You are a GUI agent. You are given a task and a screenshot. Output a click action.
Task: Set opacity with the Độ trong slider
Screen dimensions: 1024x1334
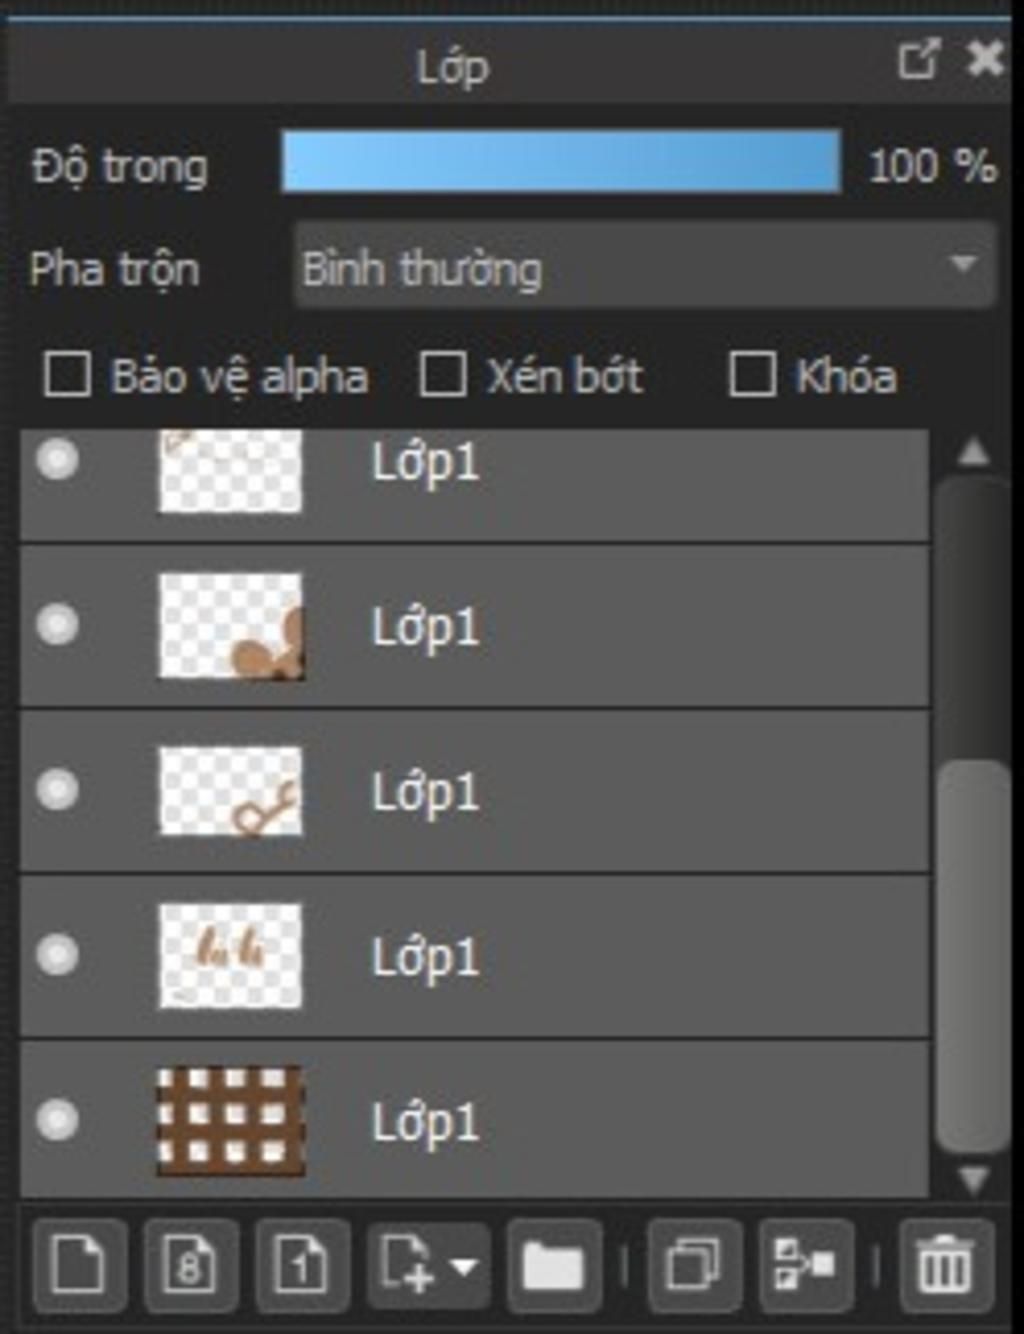point(561,161)
